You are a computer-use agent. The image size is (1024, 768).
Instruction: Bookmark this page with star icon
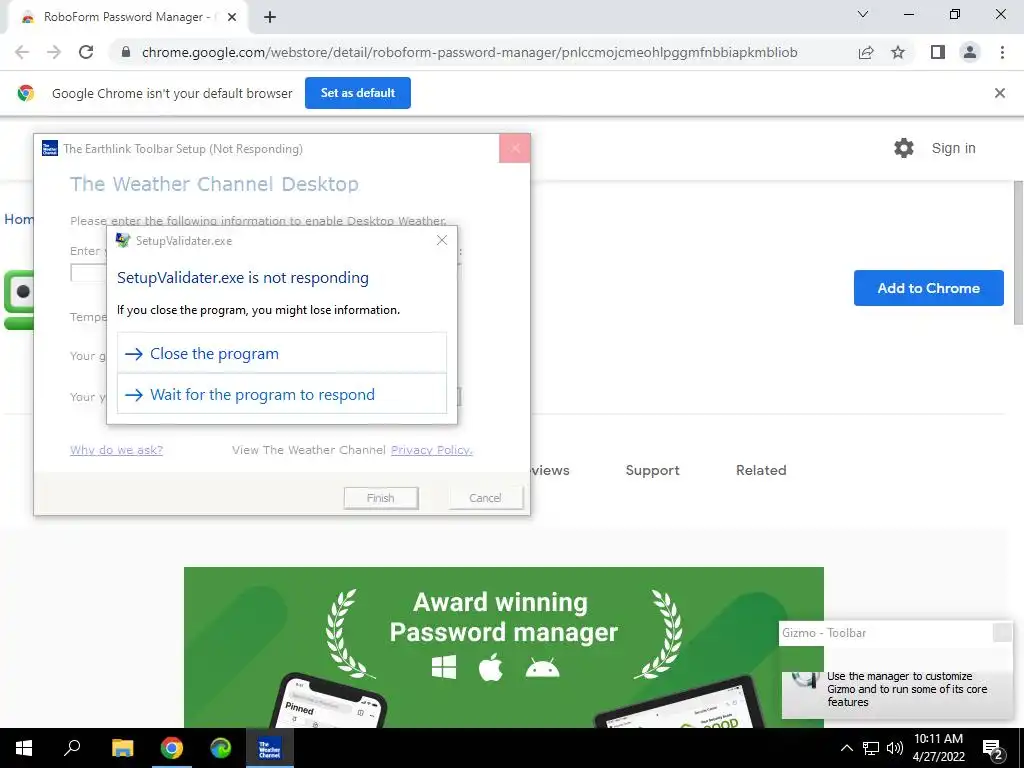click(x=898, y=52)
